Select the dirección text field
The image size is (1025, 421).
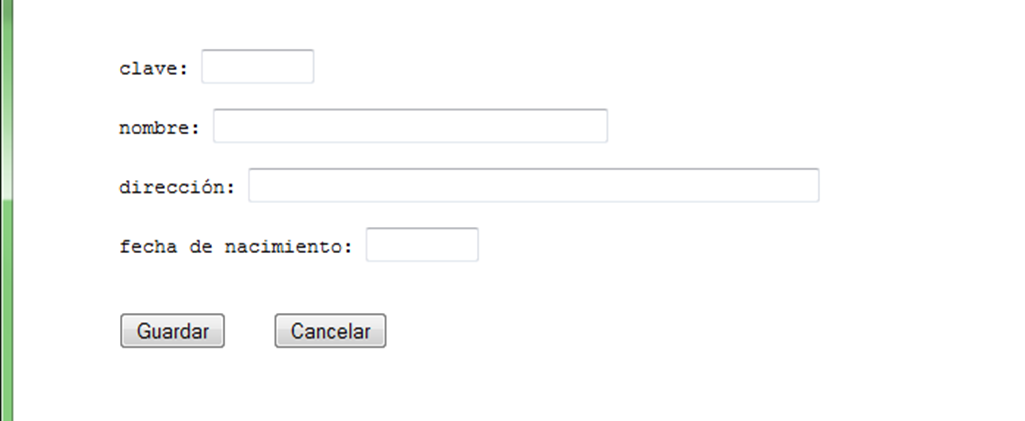[x=533, y=185]
